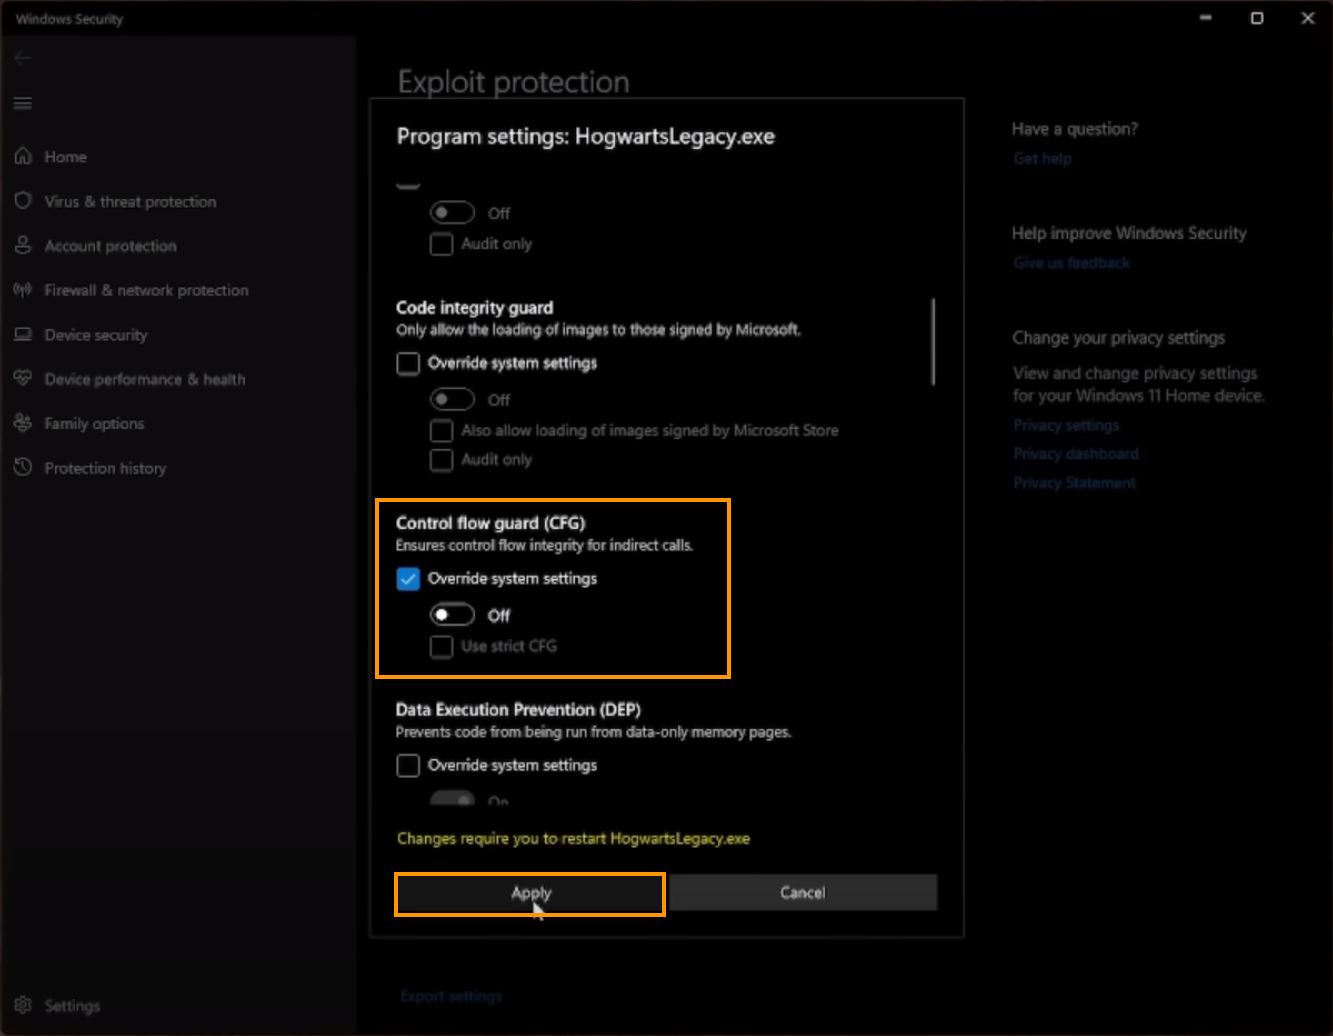Click the Program settings: HogwartsLegacy.exe title
This screenshot has width=1333, height=1036.
pos(585,137)
